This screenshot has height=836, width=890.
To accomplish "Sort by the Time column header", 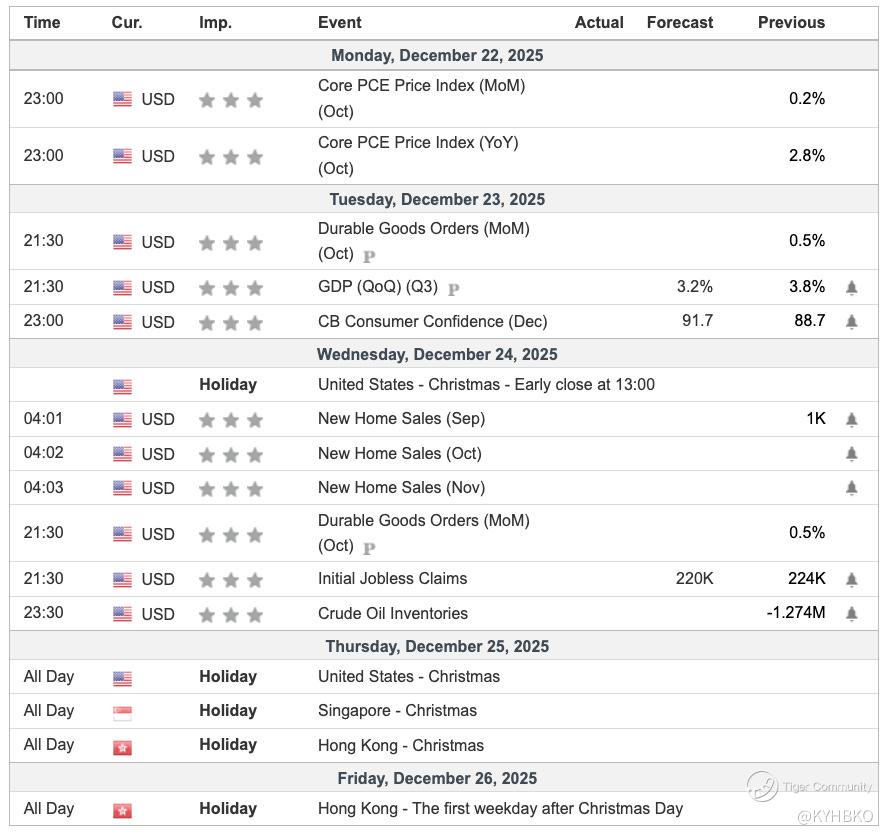I will [42, 22].
